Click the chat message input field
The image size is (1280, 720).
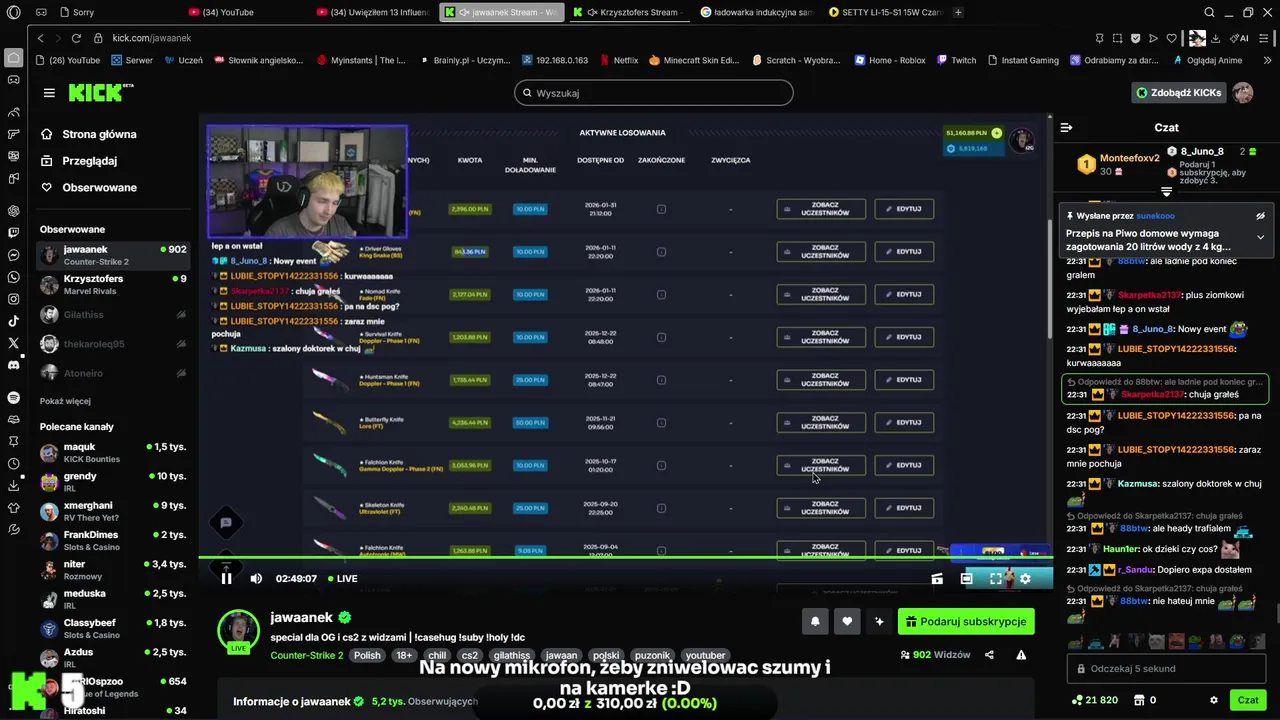tap(1166, 668)
